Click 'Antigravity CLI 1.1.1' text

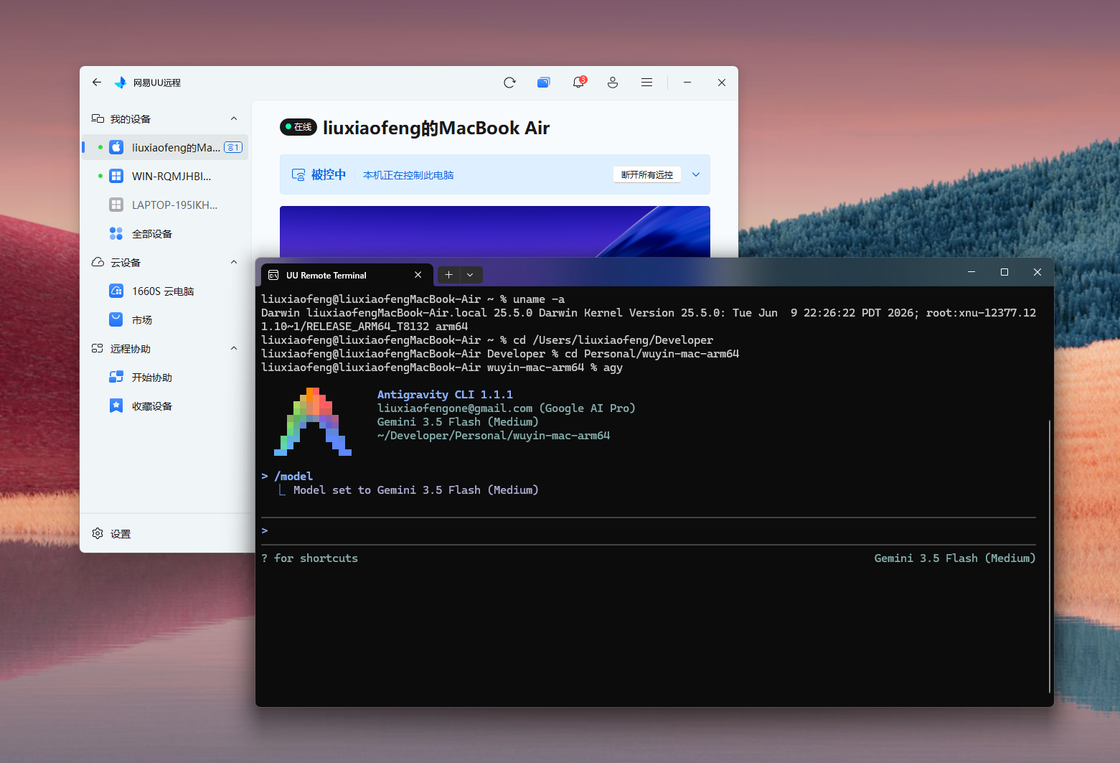(x=445, y=394)
